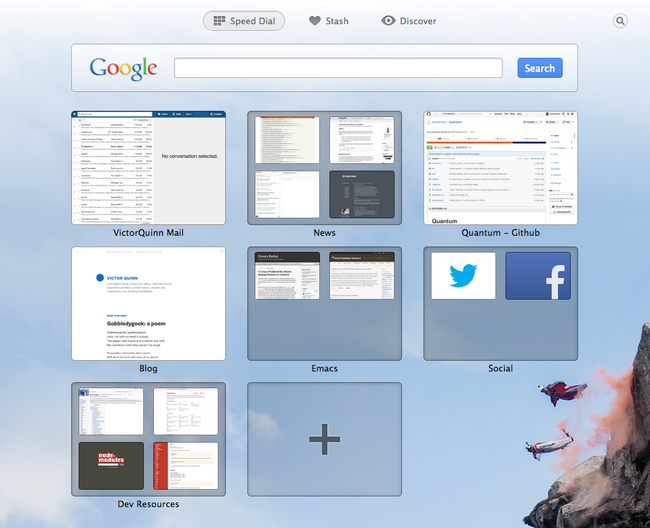Focus the Google search text field

338,68
